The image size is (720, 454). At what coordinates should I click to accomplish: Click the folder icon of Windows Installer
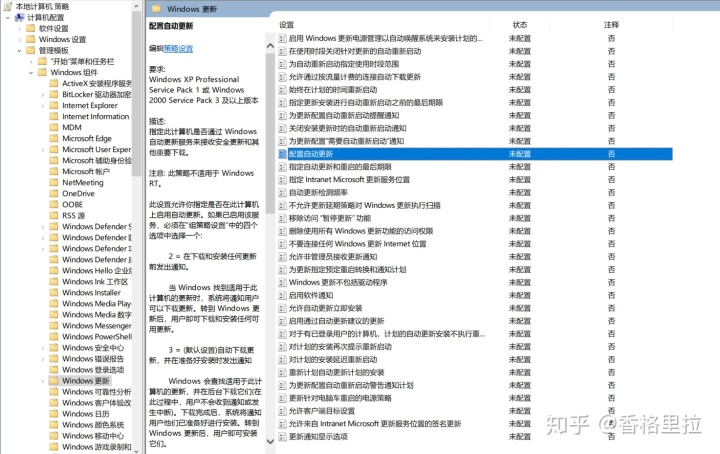tap(54, 293)
